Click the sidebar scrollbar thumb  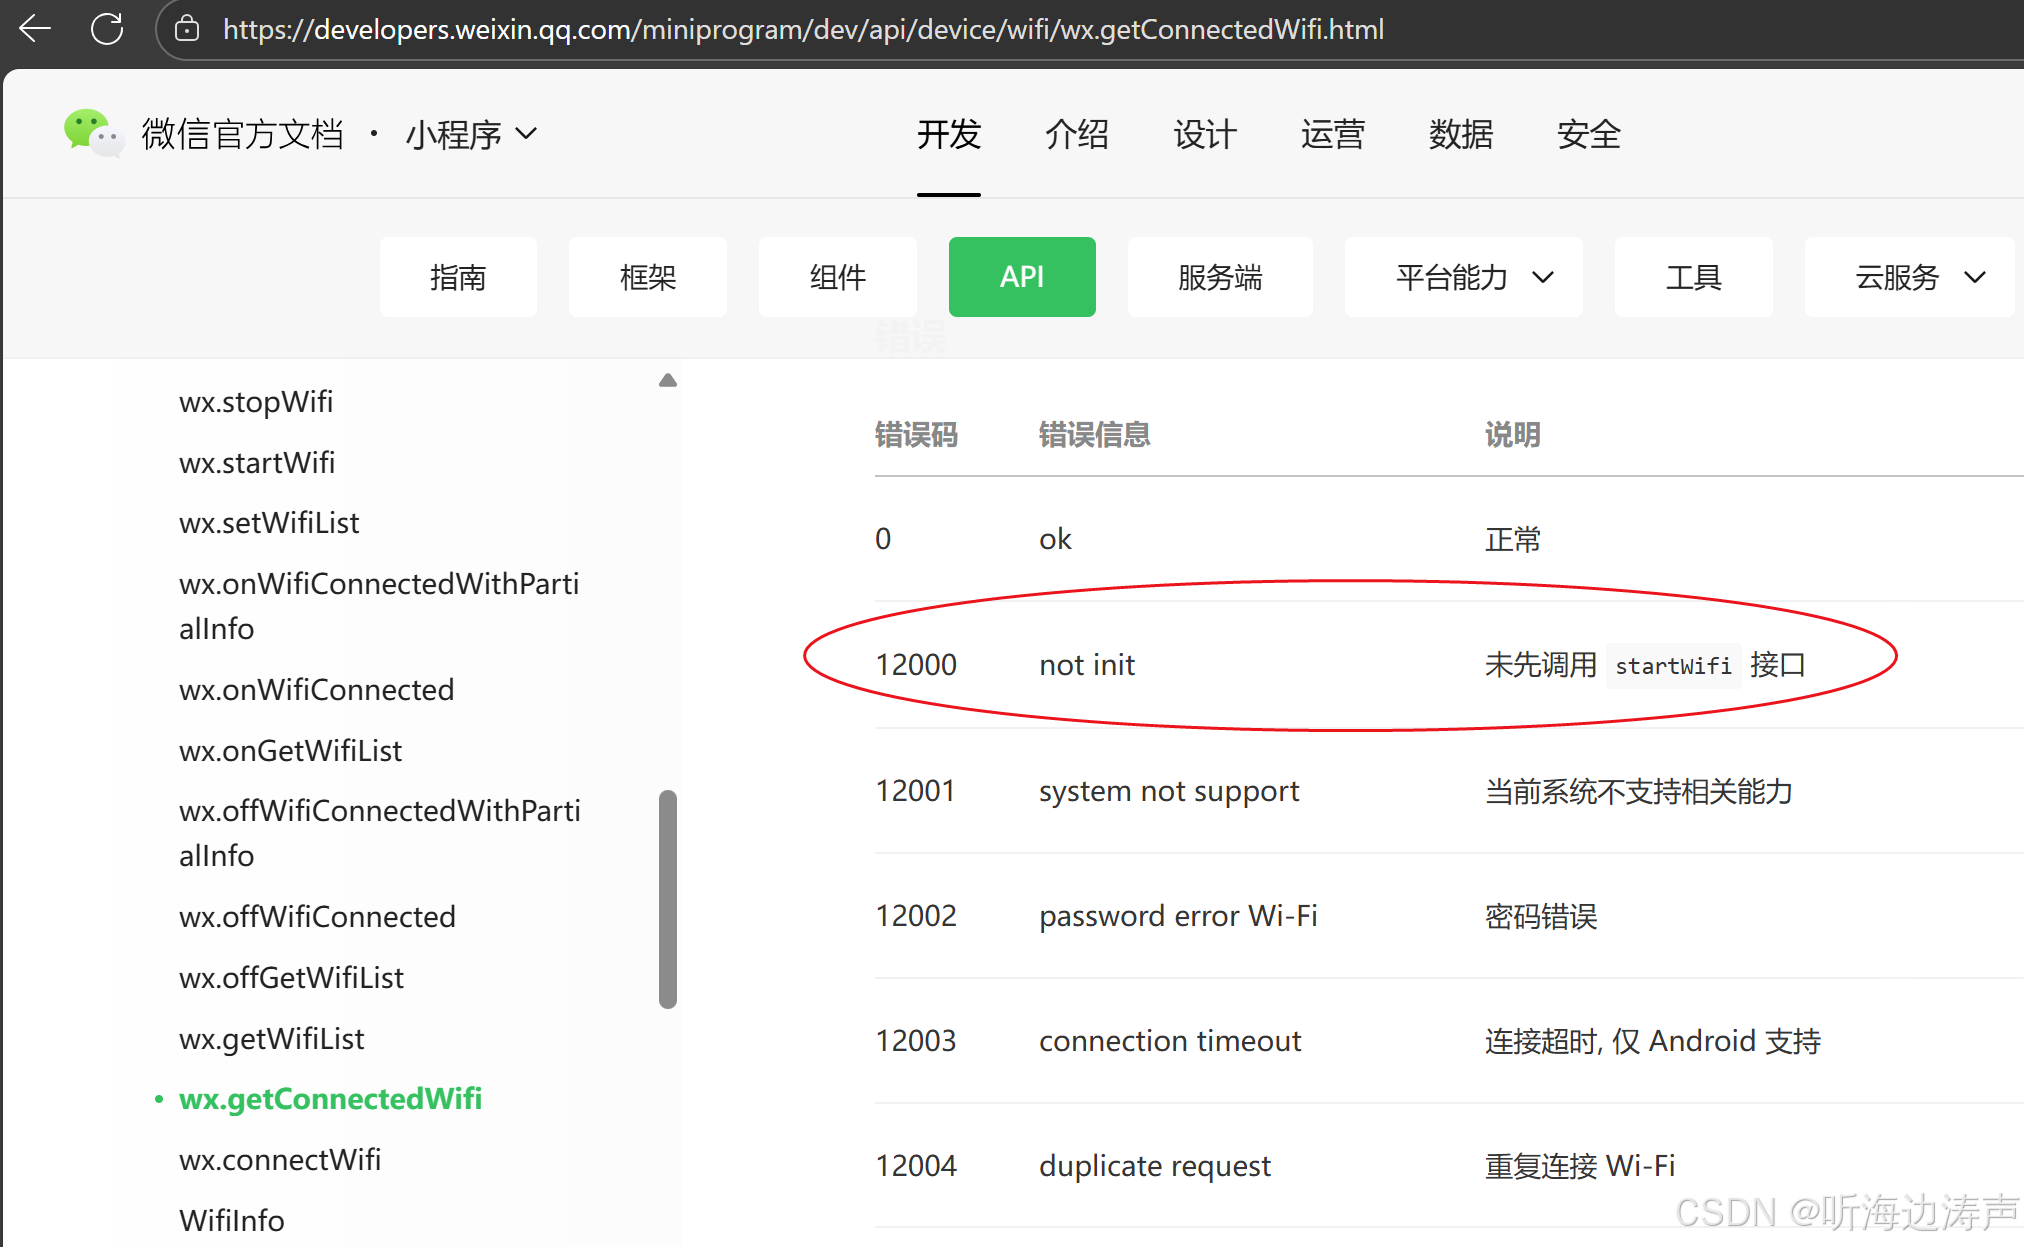(x=668, y=899)
